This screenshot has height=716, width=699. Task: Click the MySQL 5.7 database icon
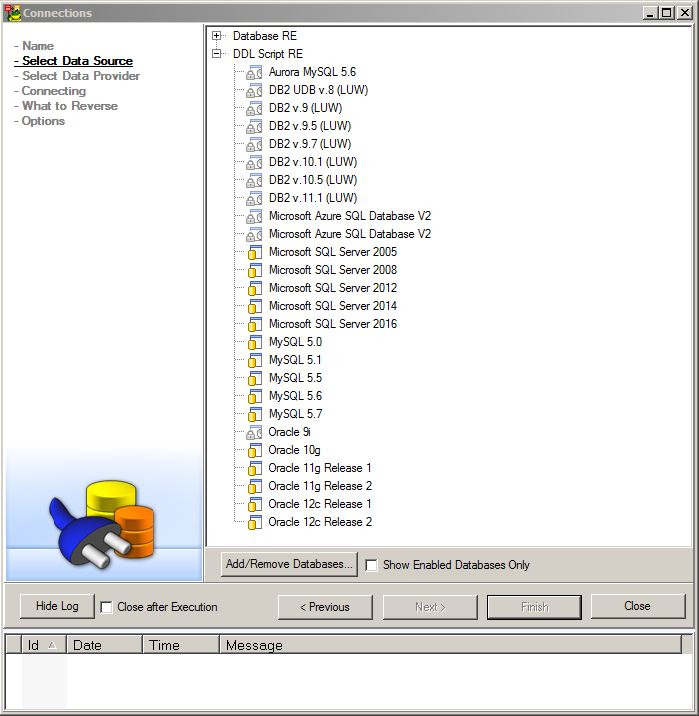click(254, 414)
